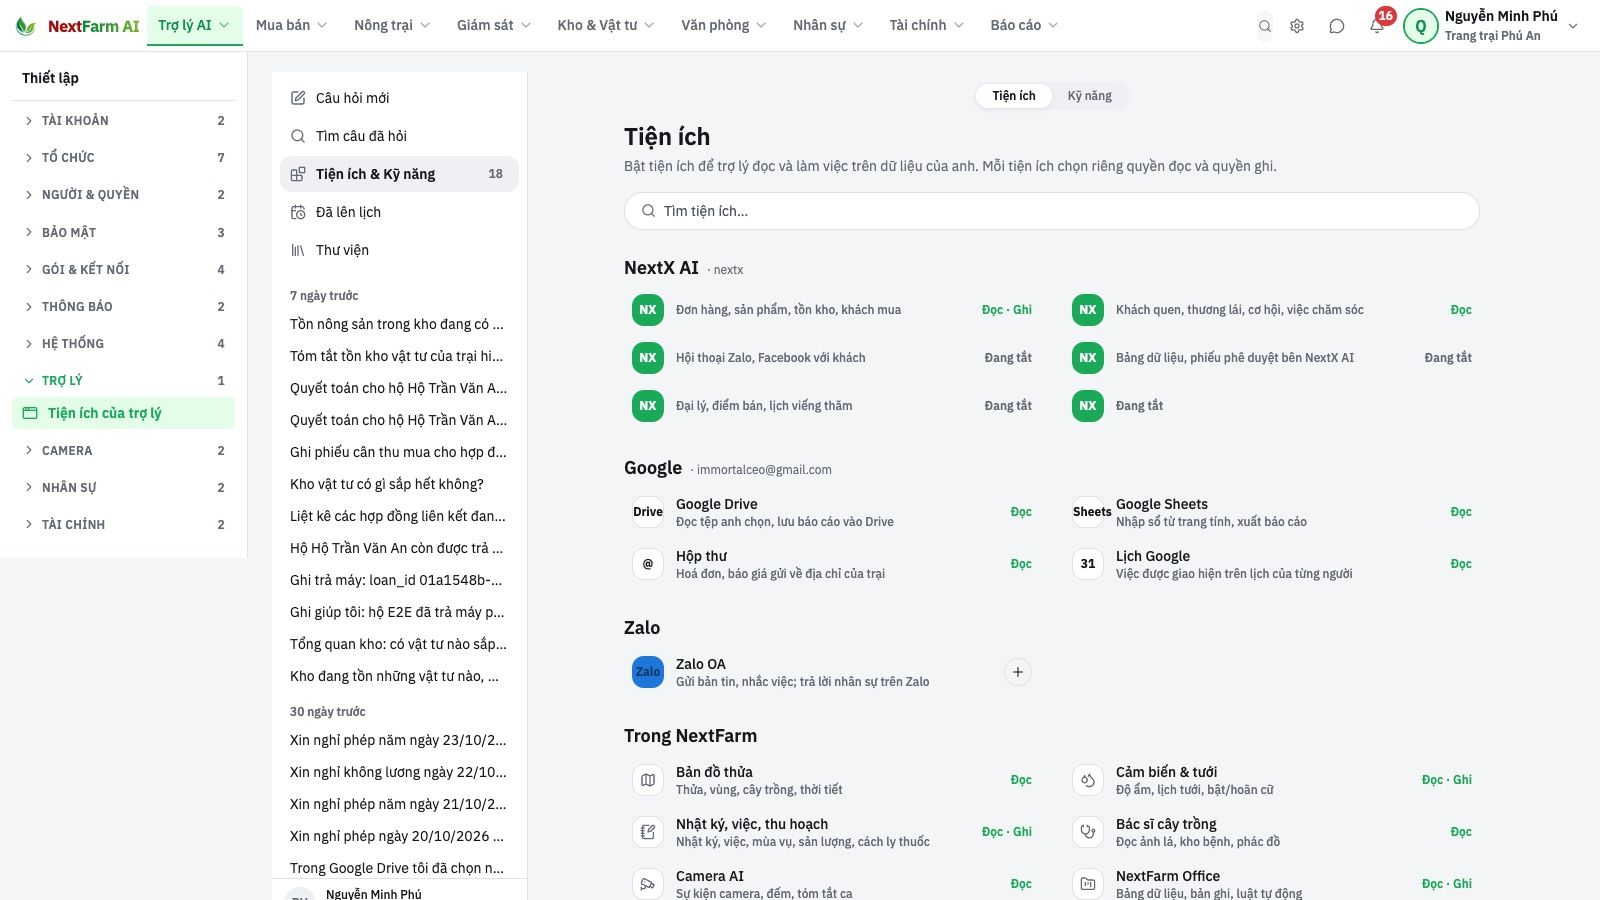Toggle Đọc · Ghi permission for Đơn hàng, sản phẩm

pyautogui.click(x=1007, y=310)
